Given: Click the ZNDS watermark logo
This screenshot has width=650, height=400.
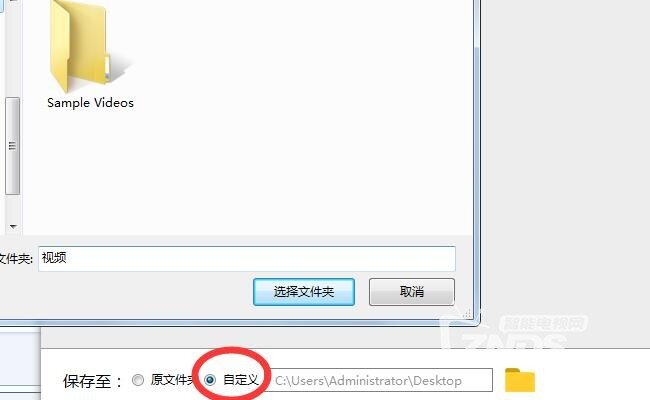Looking at the screenshot, I should (514, 334).
